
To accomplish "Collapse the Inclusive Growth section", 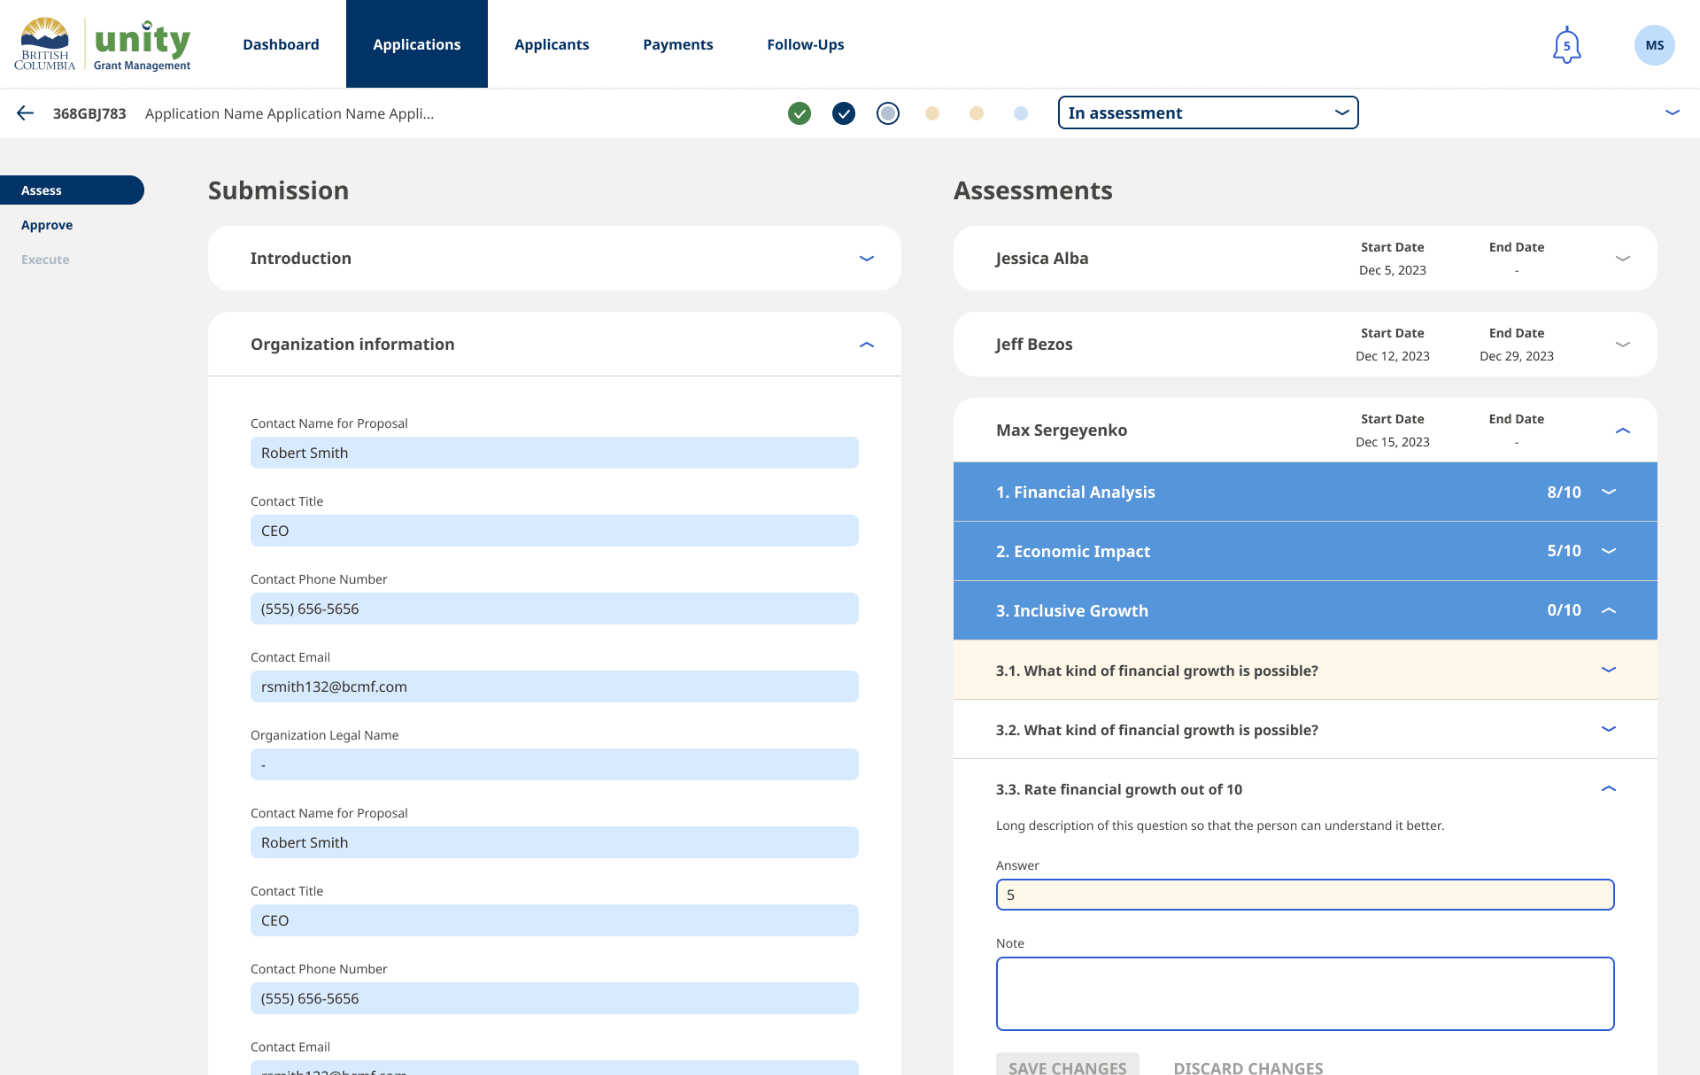I will [1608, 610].
